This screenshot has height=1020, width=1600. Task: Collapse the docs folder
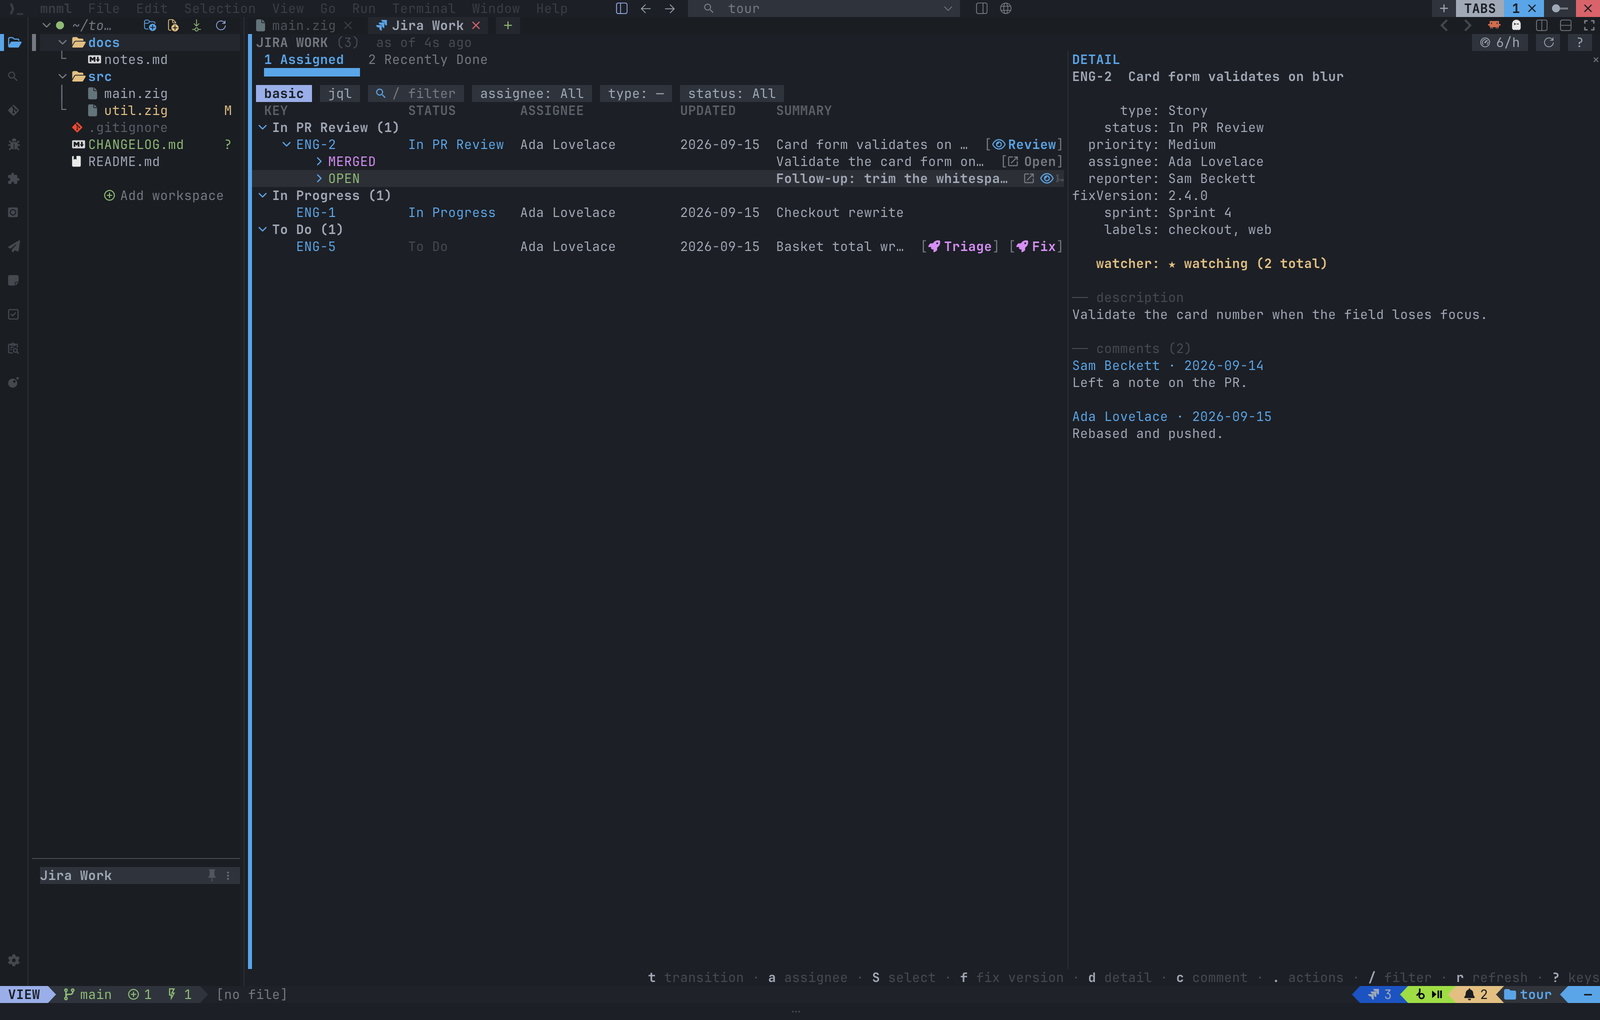click(x=63, y=42)
